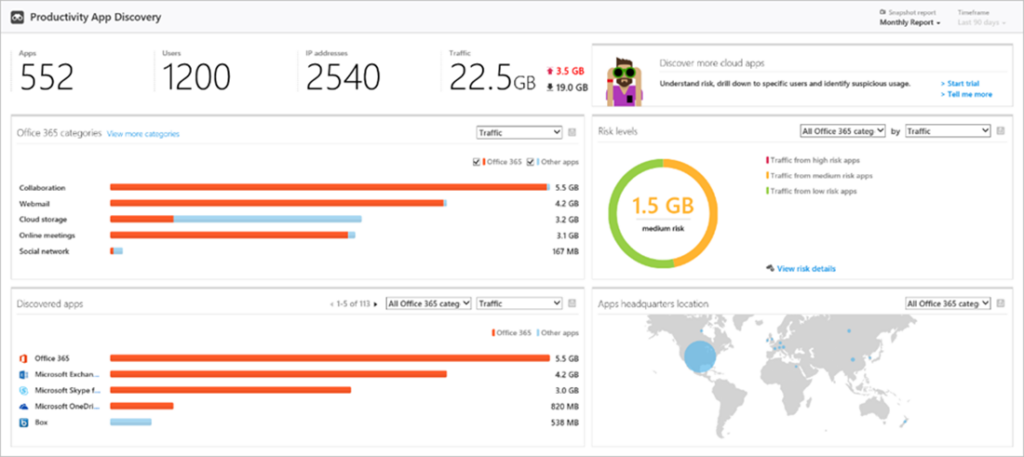Click the Office 365 app icon
The width and height of the screenshot is (1024, 457).
click(22, 357)
